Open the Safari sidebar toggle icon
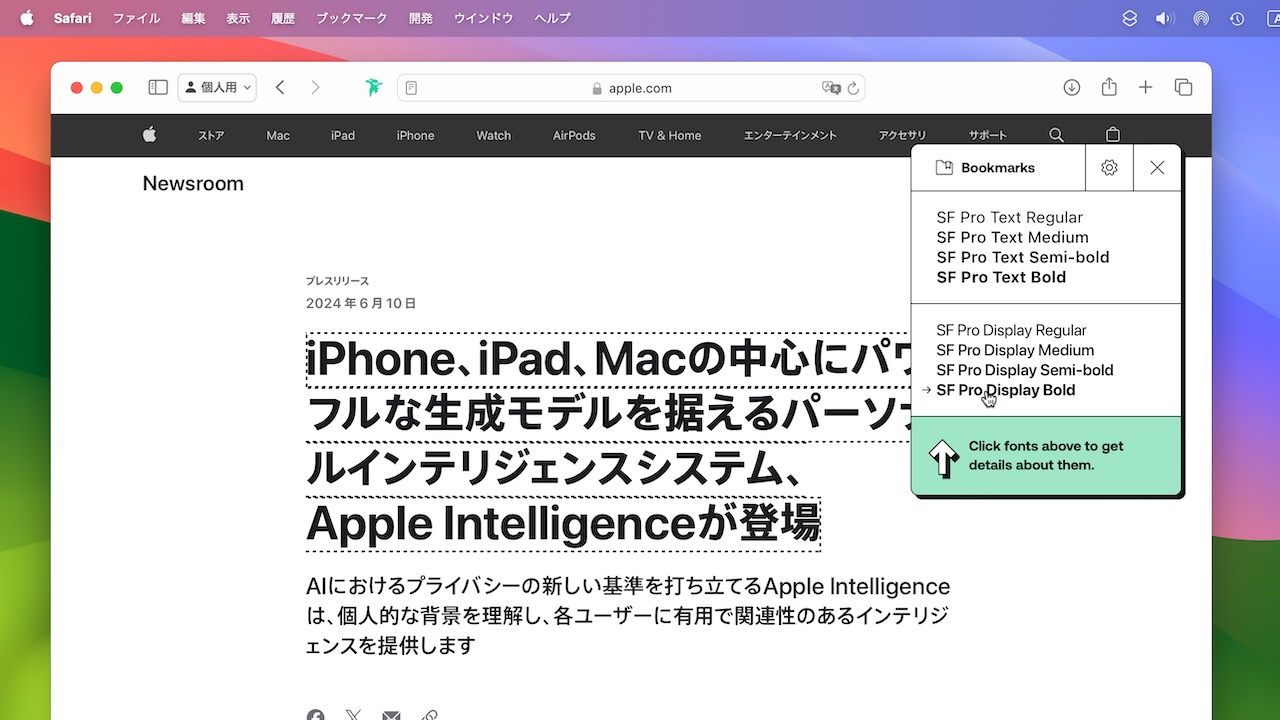The height and width of the screenshot is (720, 1280). click(158, 88)
